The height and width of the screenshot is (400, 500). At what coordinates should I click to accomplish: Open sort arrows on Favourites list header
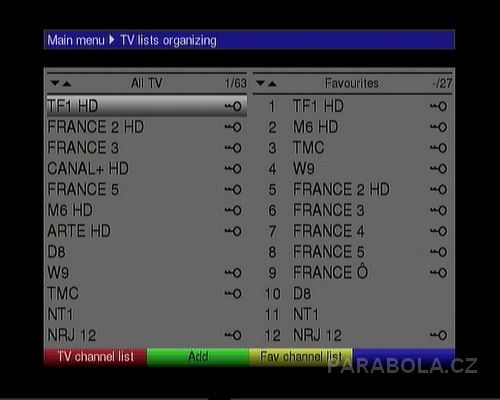coord(266,83)
